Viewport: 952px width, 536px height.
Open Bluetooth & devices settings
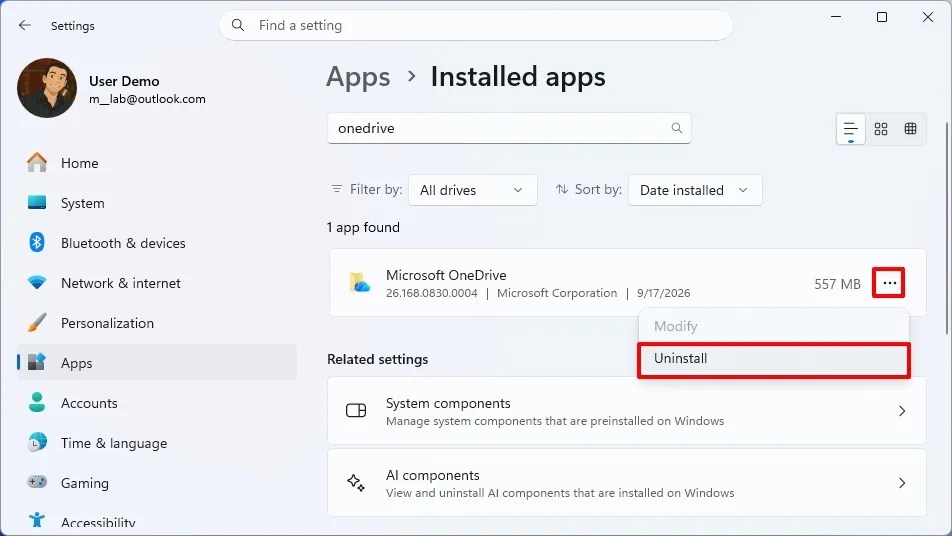157,243
